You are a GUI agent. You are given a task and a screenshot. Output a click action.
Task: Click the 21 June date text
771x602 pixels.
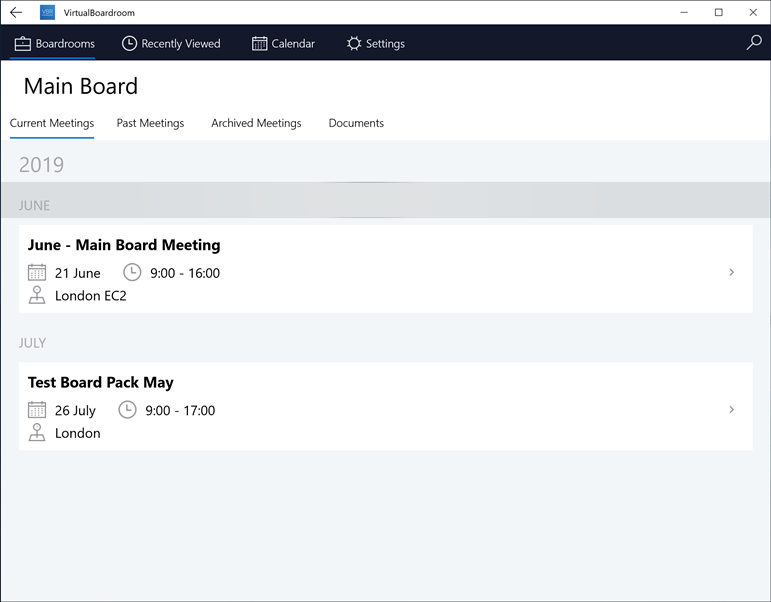tap(78, 273)
